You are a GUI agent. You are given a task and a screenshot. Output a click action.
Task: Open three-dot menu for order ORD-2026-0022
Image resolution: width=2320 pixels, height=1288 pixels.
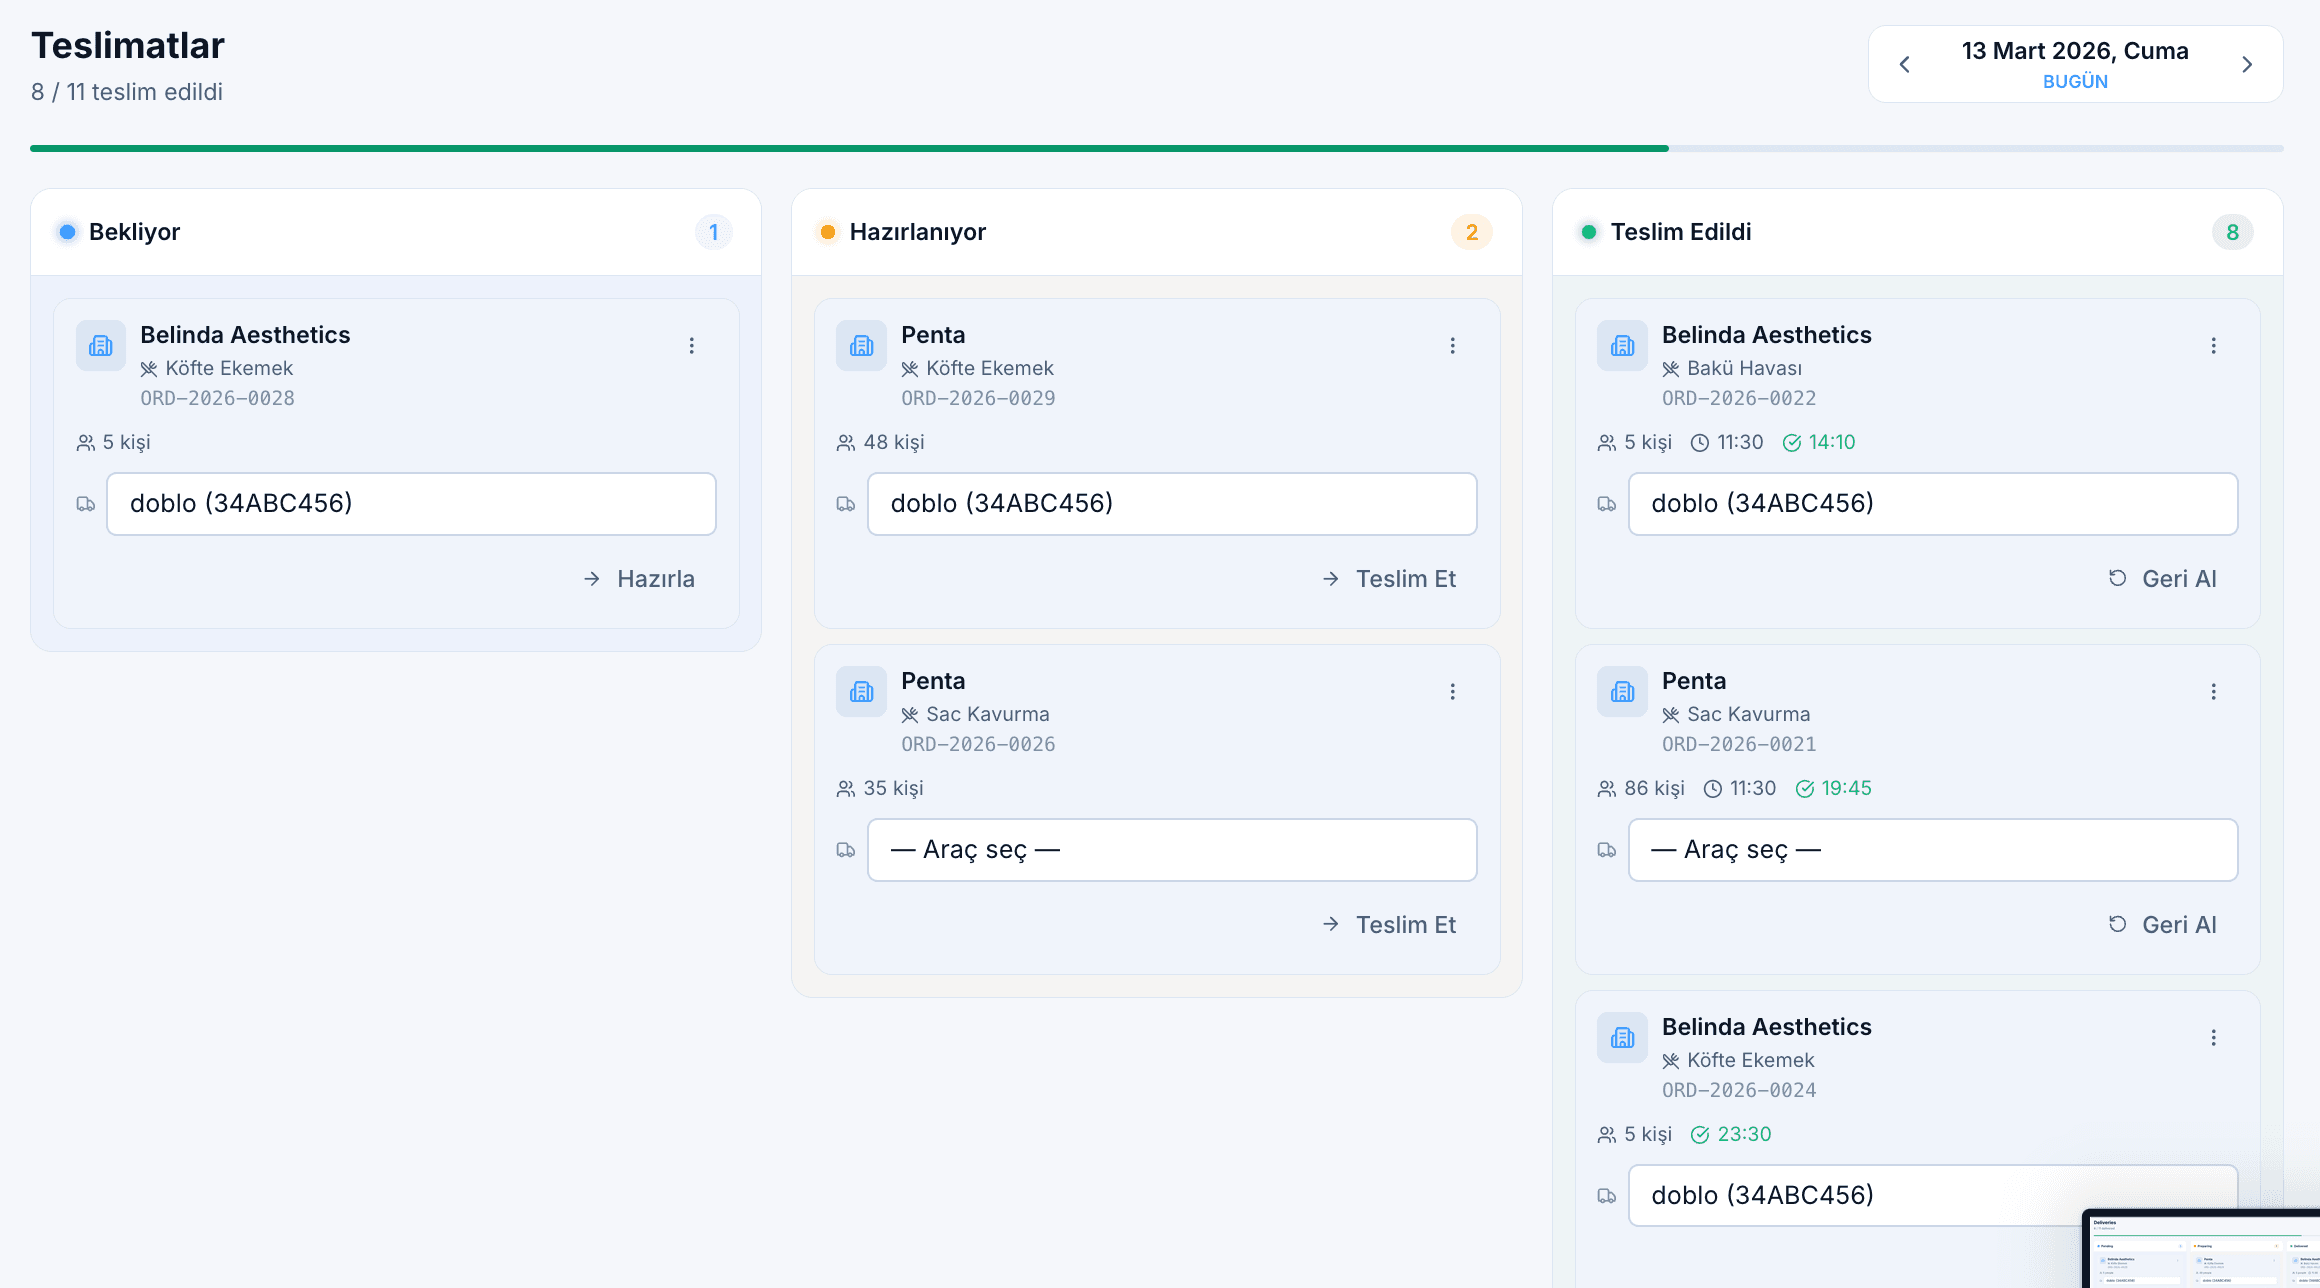coord(2213,346)
